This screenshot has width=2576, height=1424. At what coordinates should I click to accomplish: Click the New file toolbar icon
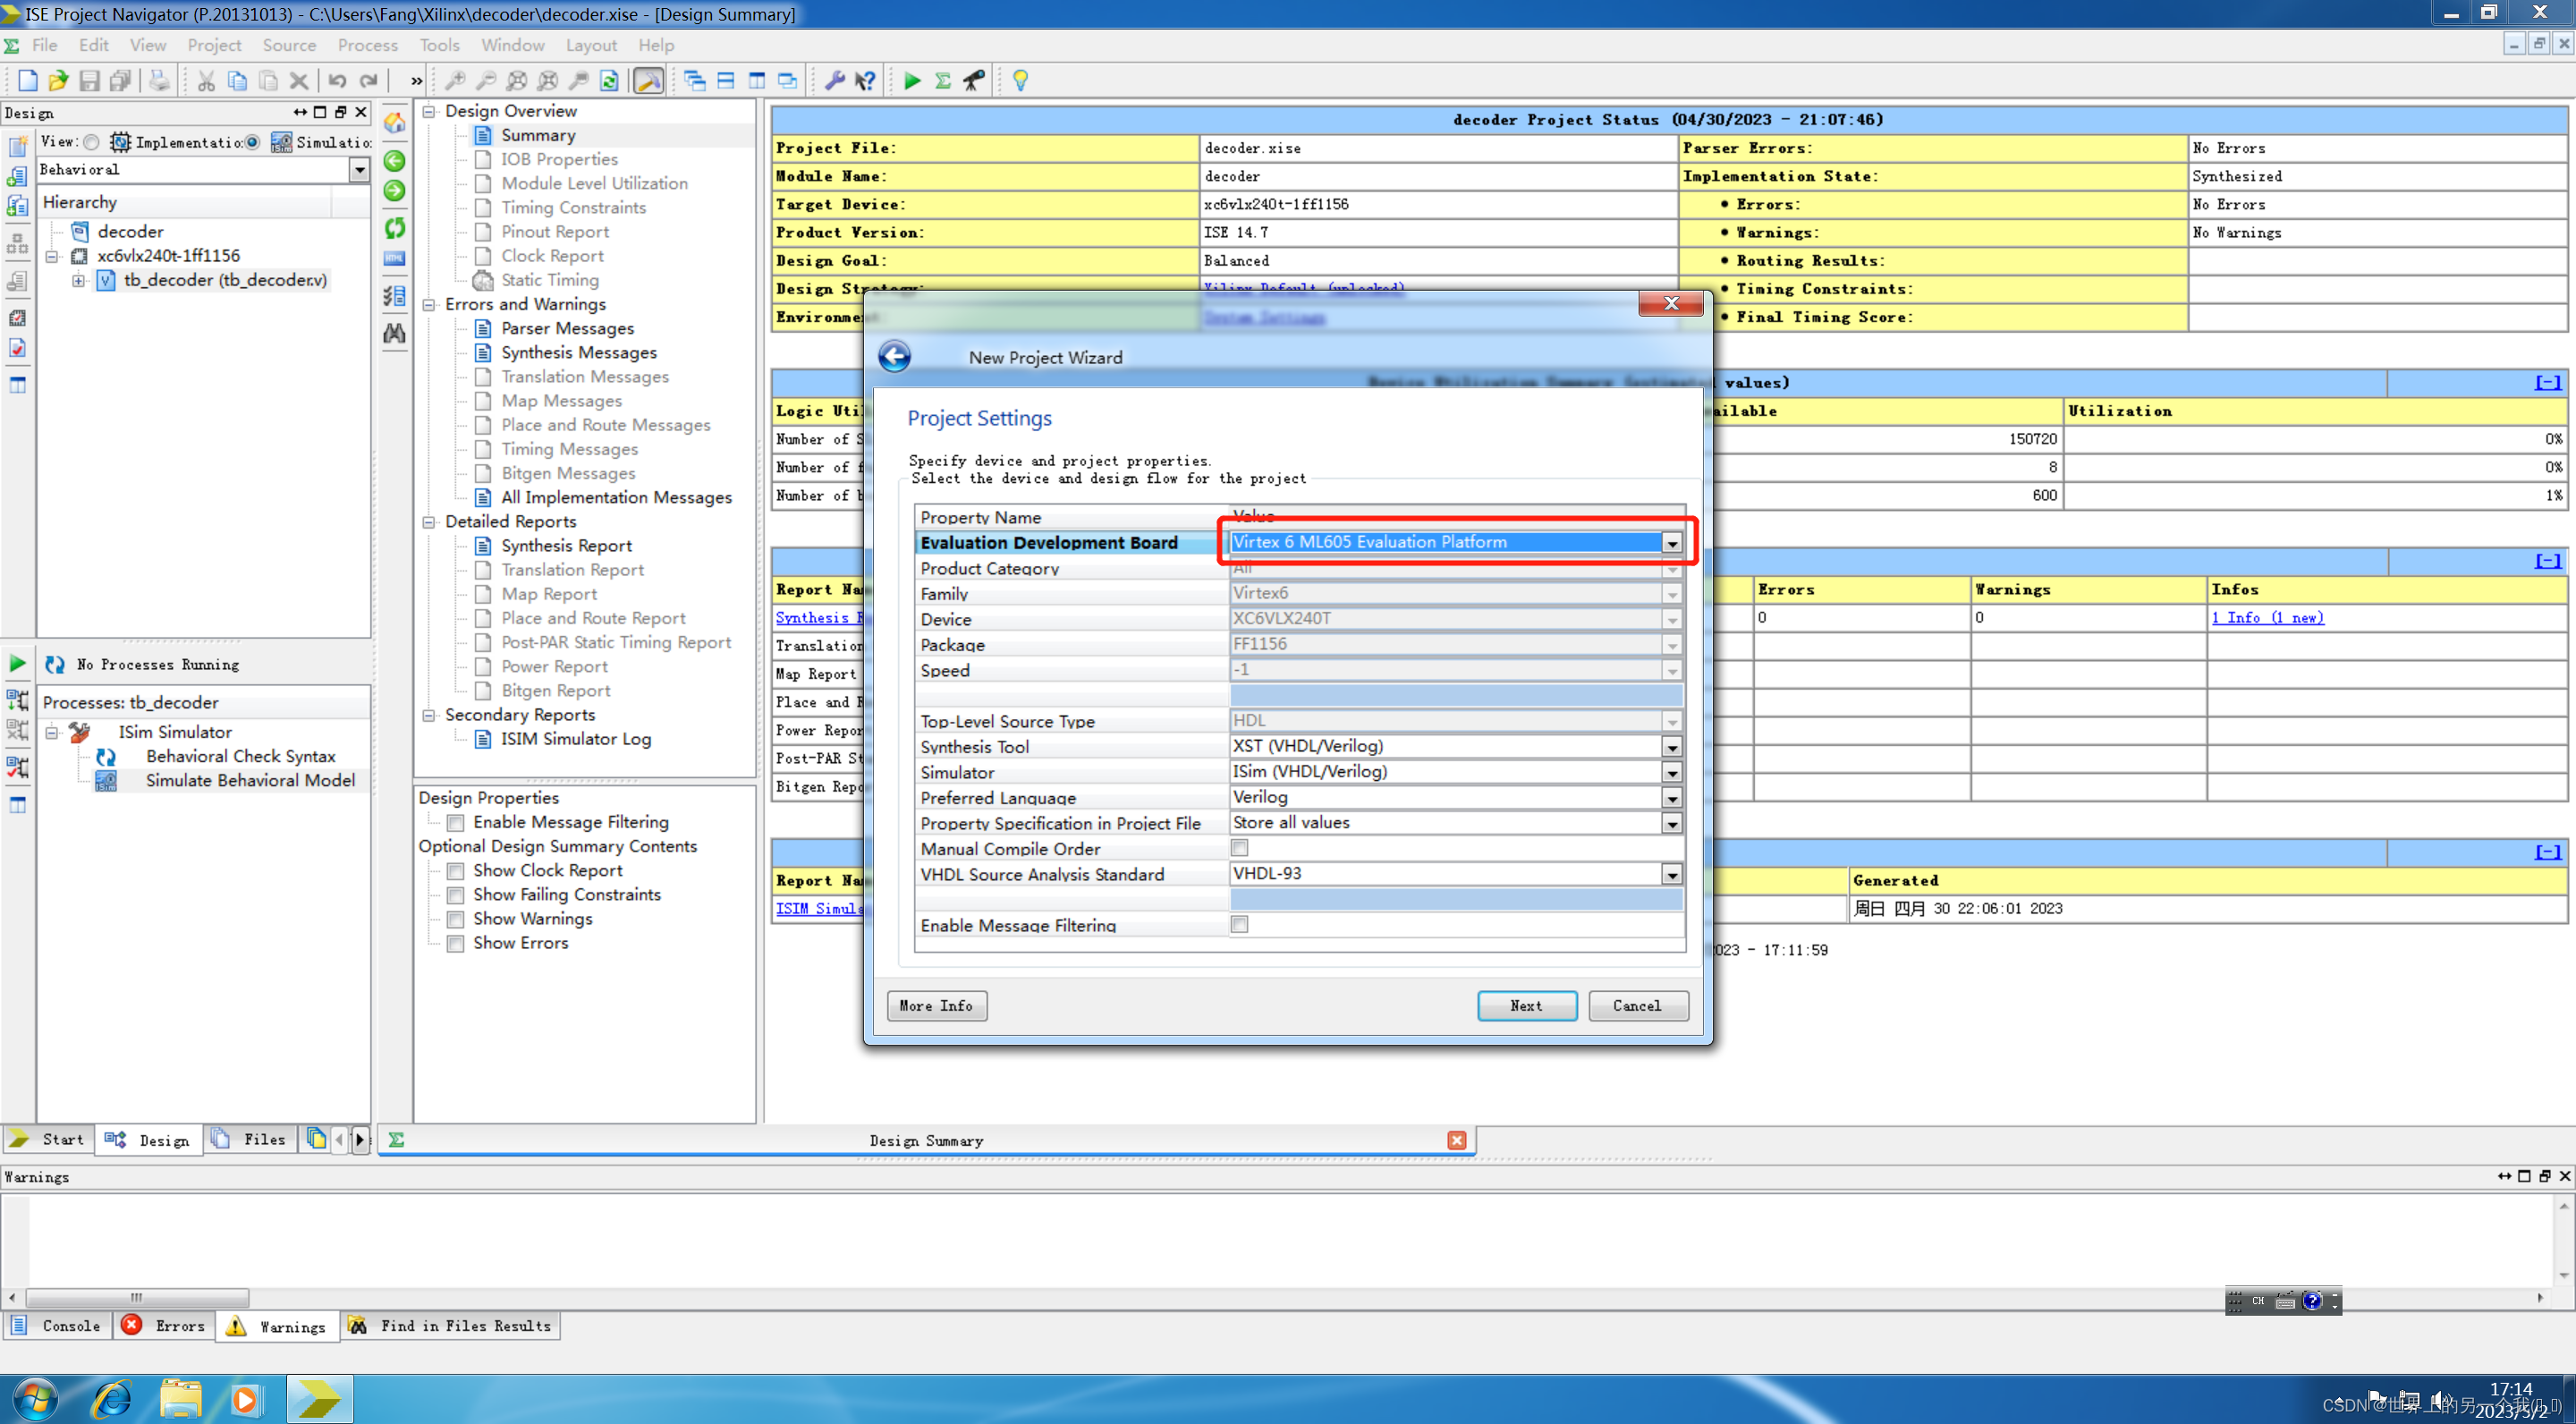click(27, 81)
